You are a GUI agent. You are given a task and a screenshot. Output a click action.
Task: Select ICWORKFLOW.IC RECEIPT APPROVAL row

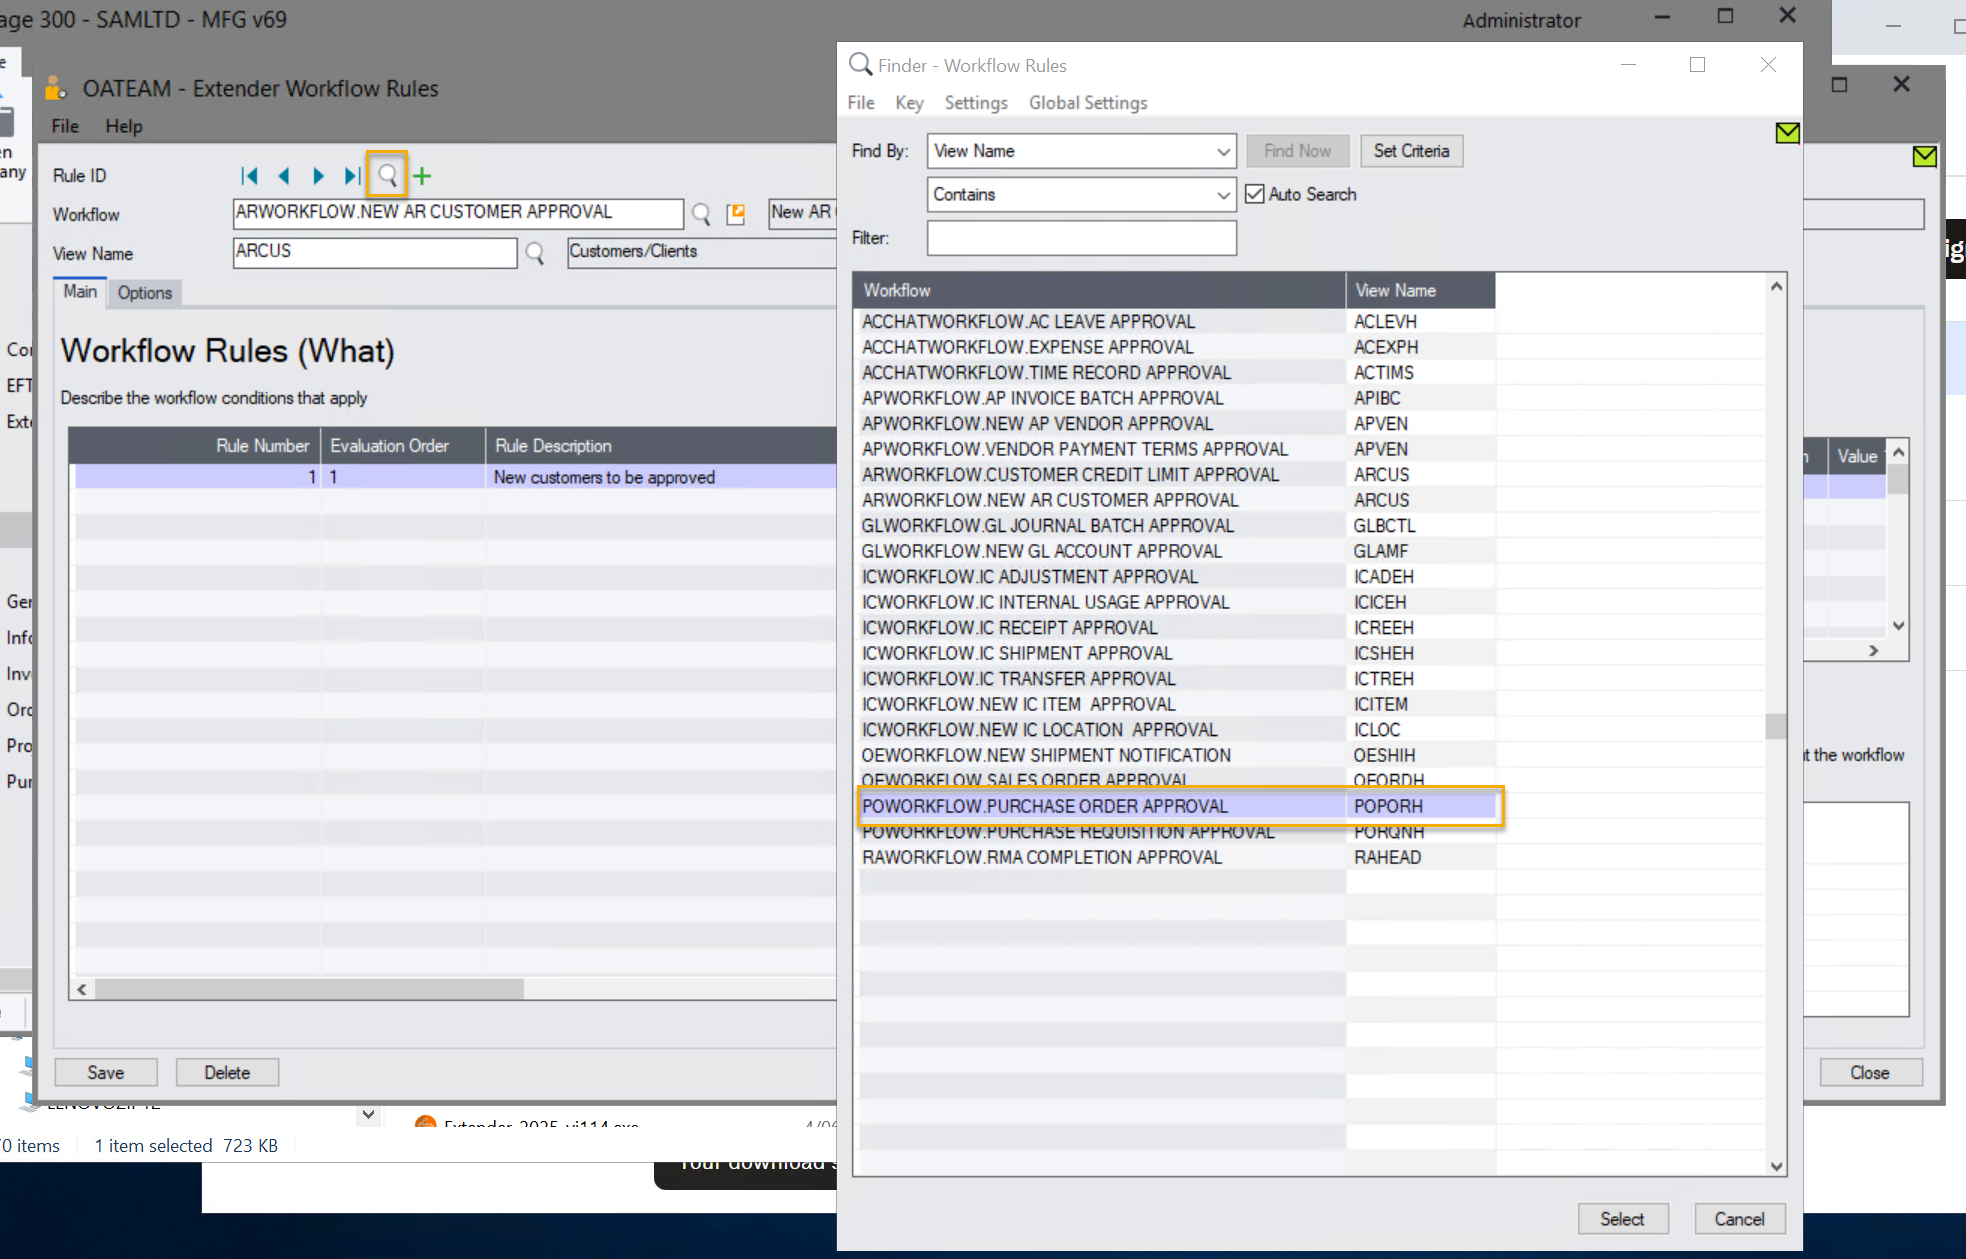1177,627
